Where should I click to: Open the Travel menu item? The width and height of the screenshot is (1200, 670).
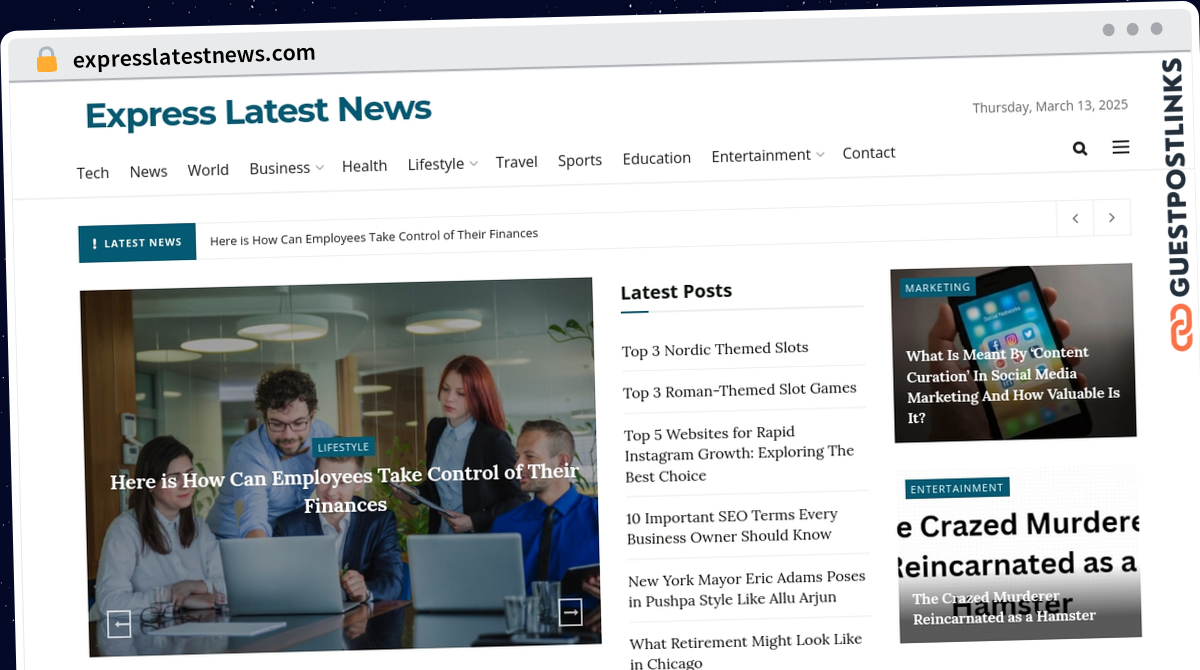click(516, 162)
